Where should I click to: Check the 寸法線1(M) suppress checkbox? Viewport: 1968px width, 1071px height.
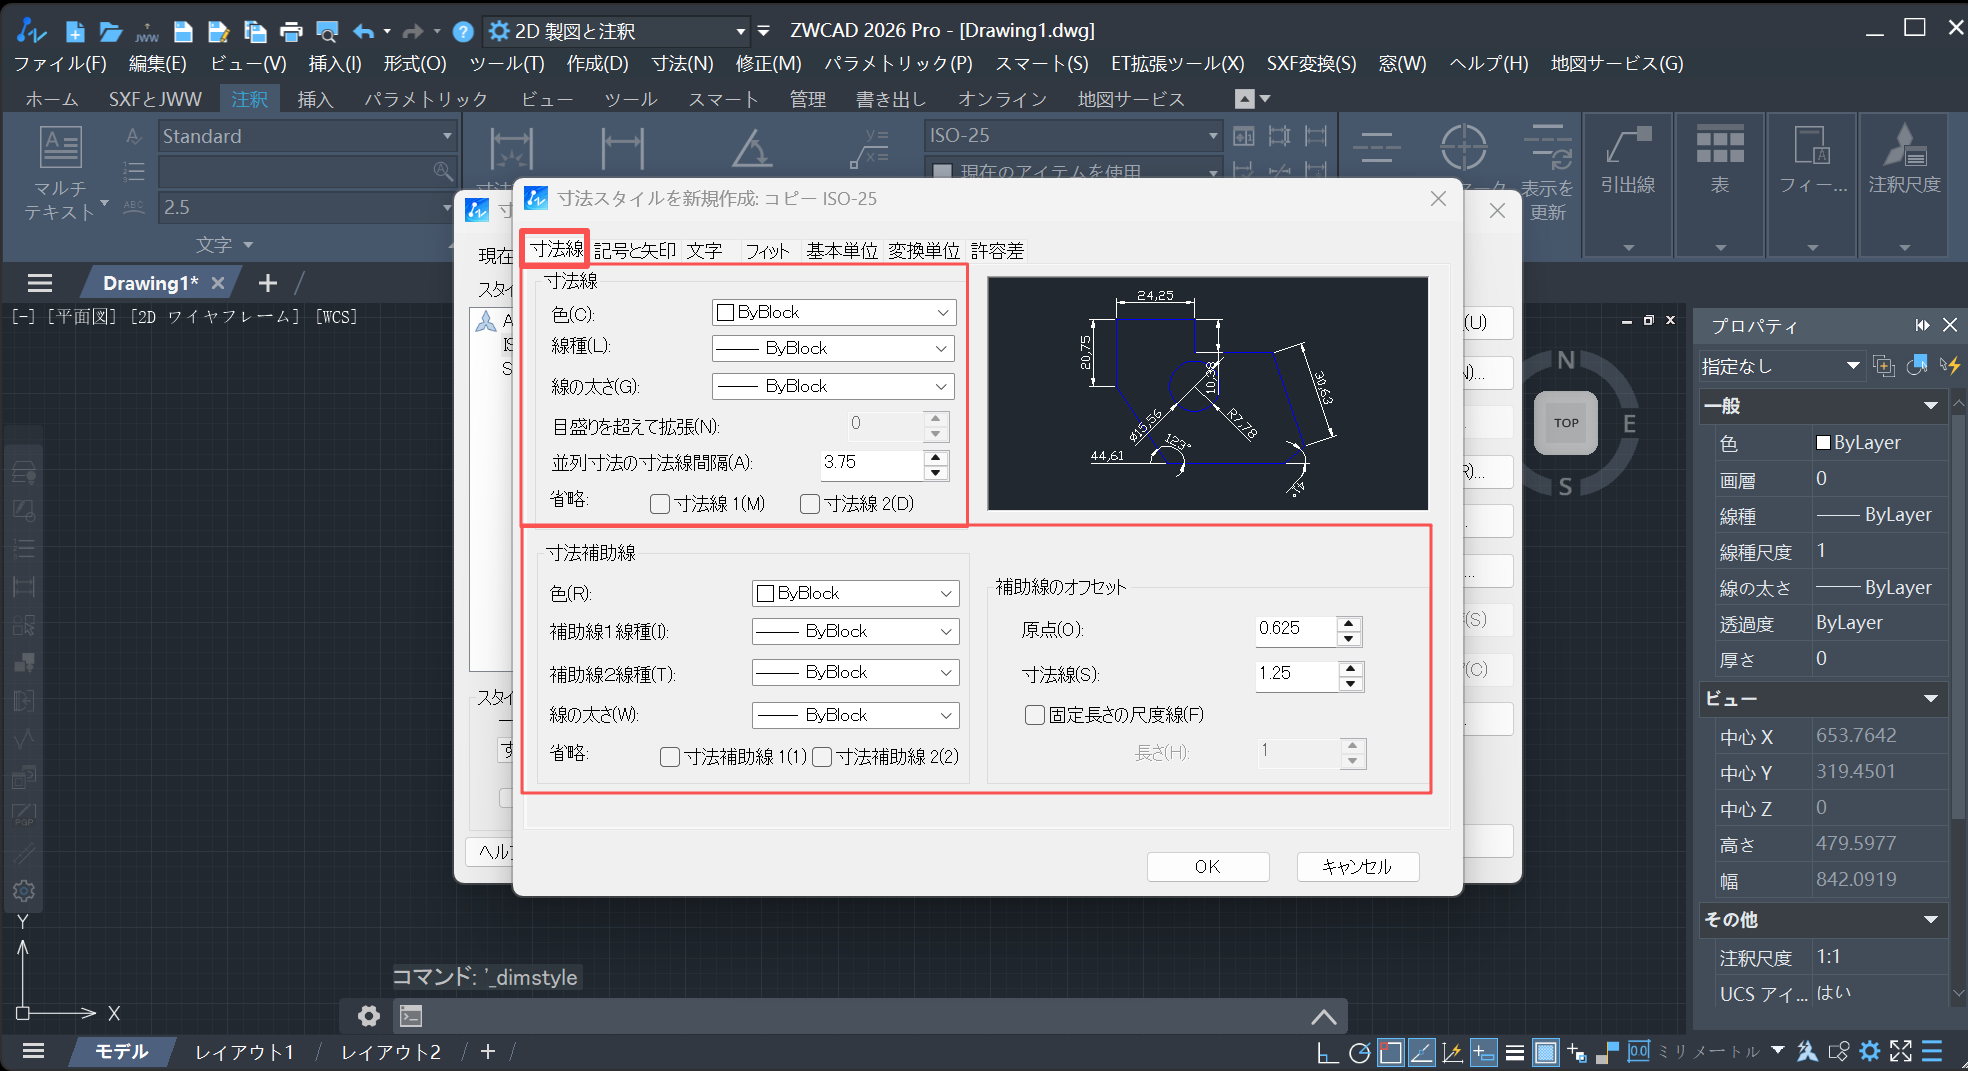pyautogui.click(x=660, y=504)
